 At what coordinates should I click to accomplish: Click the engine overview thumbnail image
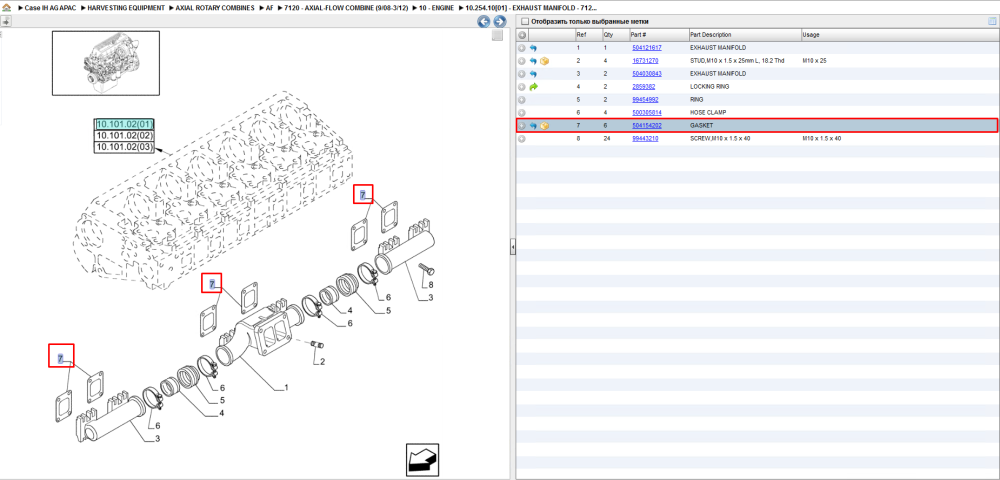click(106, 63)
